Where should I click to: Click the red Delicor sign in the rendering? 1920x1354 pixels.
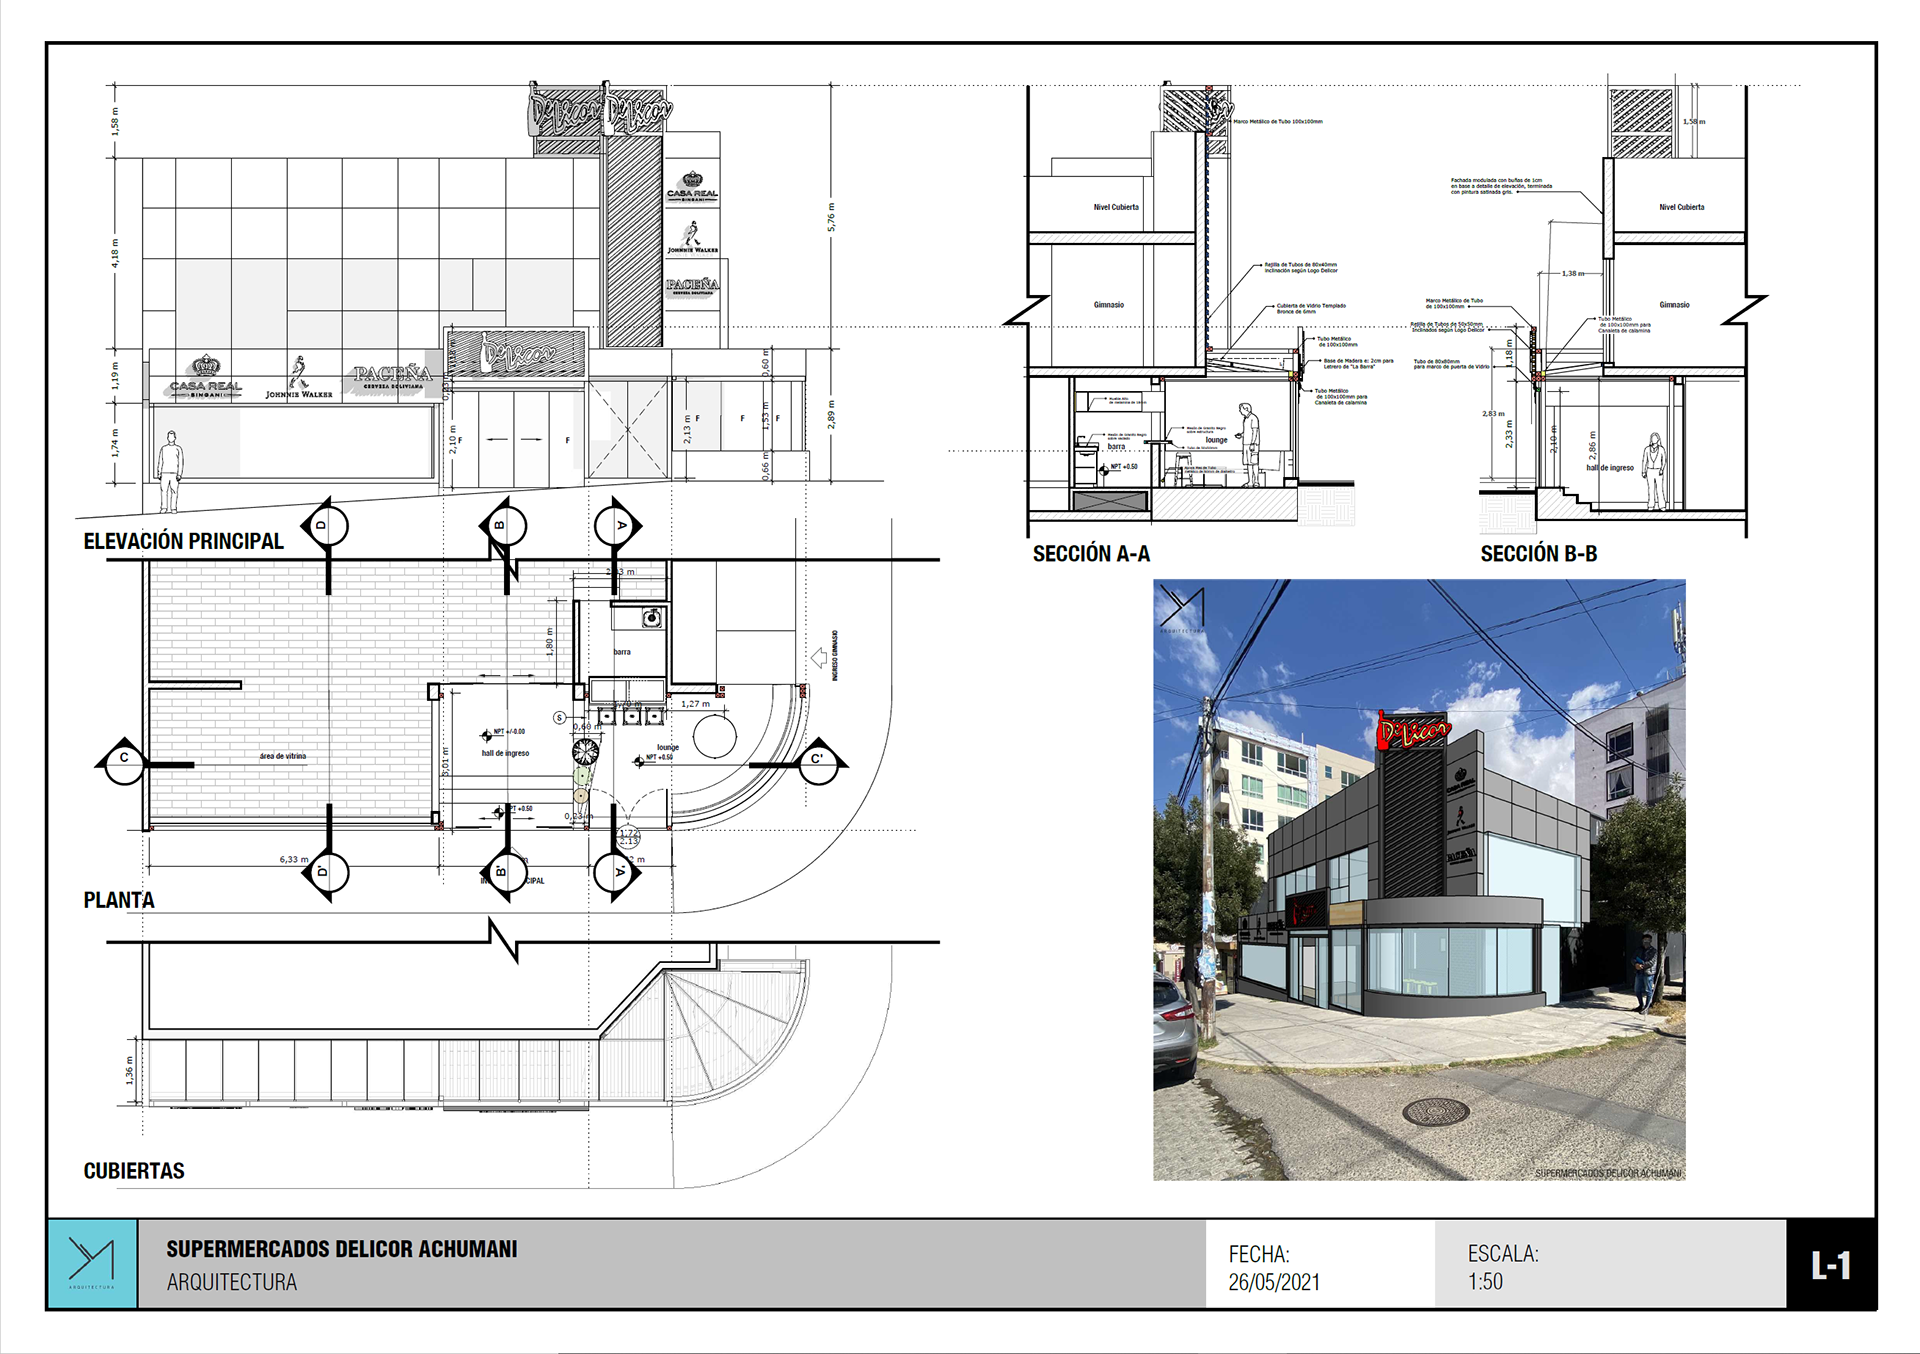pos(1412,731)
